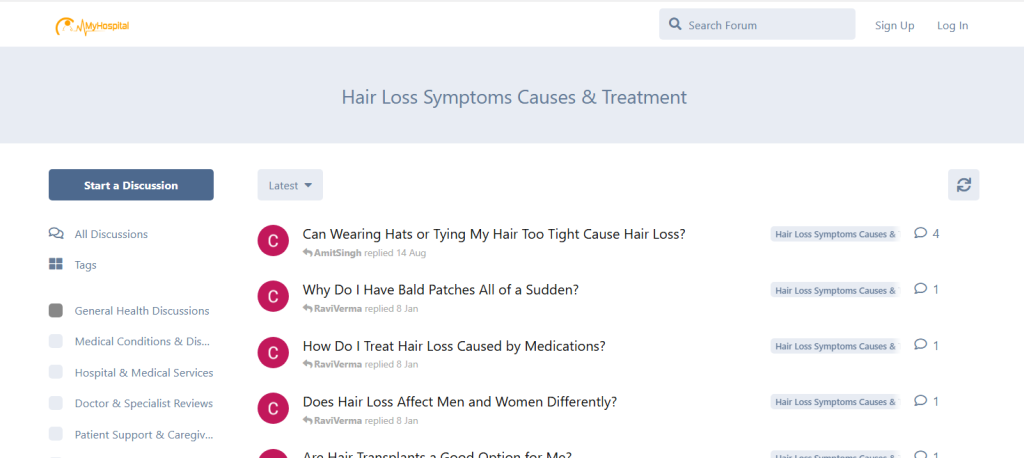Click the Tags grid icon
1024x458 pixels.
coord(56,265)
